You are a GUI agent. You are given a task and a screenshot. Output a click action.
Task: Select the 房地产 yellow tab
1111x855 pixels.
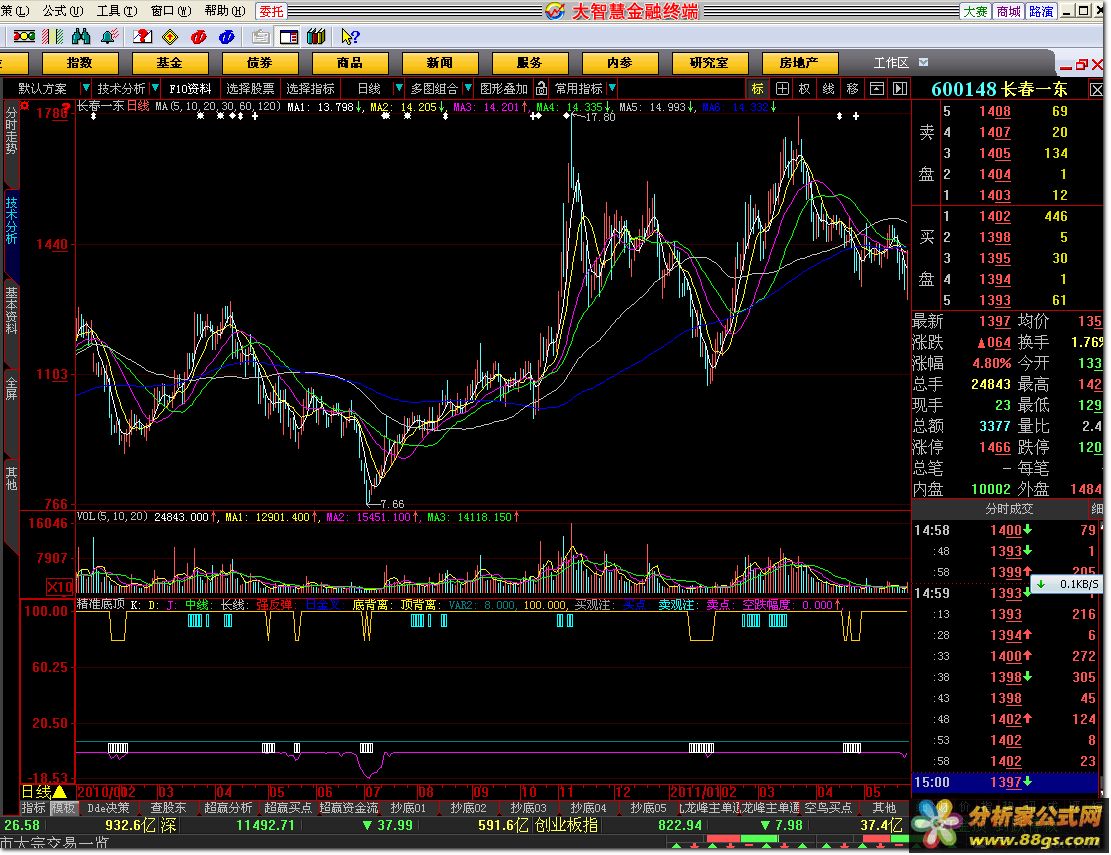799,63
